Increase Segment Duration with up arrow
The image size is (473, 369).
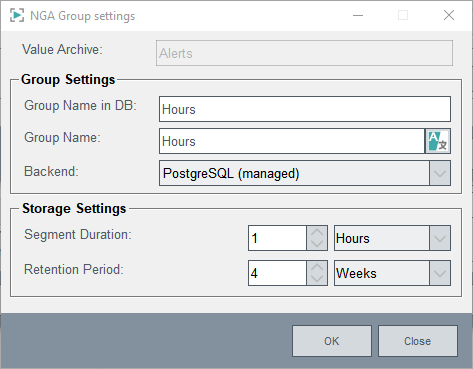tap(317, 232)
